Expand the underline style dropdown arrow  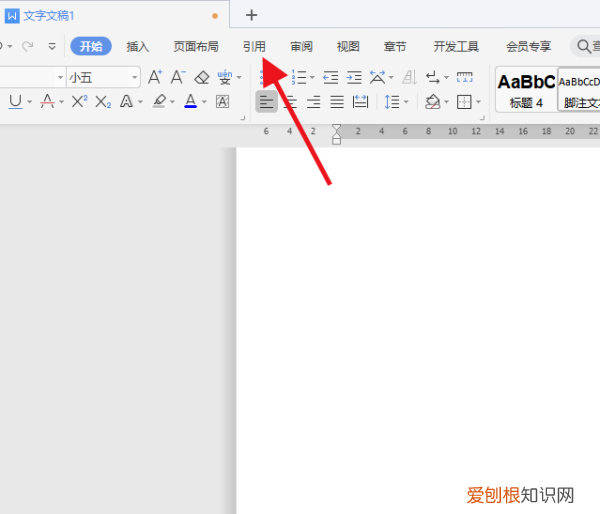pos(29,101)
